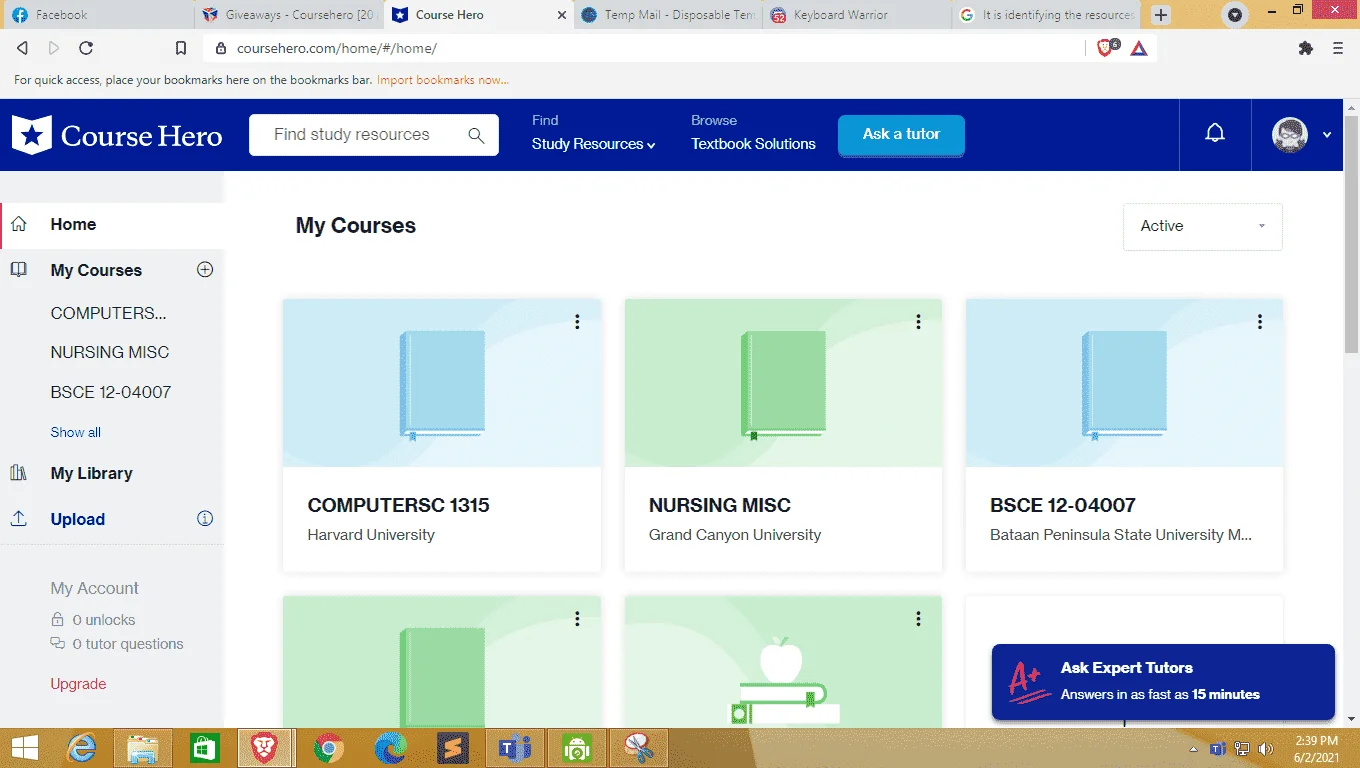Viewport: 1360px width, 768px height.
Task: Open the notifications bell
Action: click(x=1215, y=134)
